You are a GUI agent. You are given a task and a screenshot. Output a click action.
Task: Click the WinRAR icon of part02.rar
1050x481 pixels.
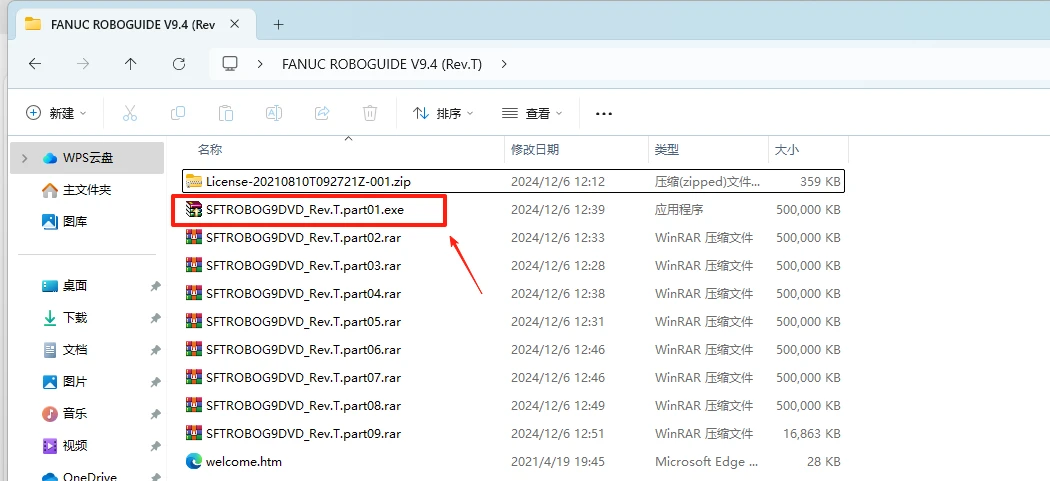point(194,237)
